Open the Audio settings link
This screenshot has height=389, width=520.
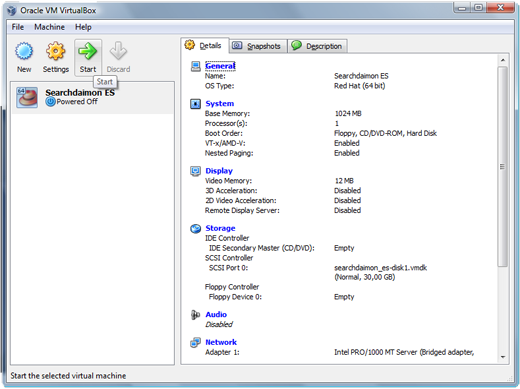(x=216, y=315)
